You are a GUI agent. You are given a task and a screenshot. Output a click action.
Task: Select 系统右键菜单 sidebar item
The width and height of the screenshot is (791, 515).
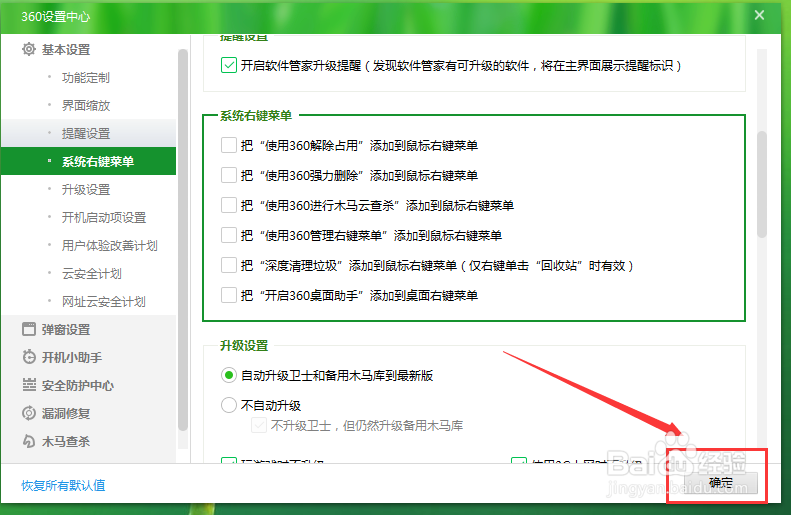click(x=88, y=161)
